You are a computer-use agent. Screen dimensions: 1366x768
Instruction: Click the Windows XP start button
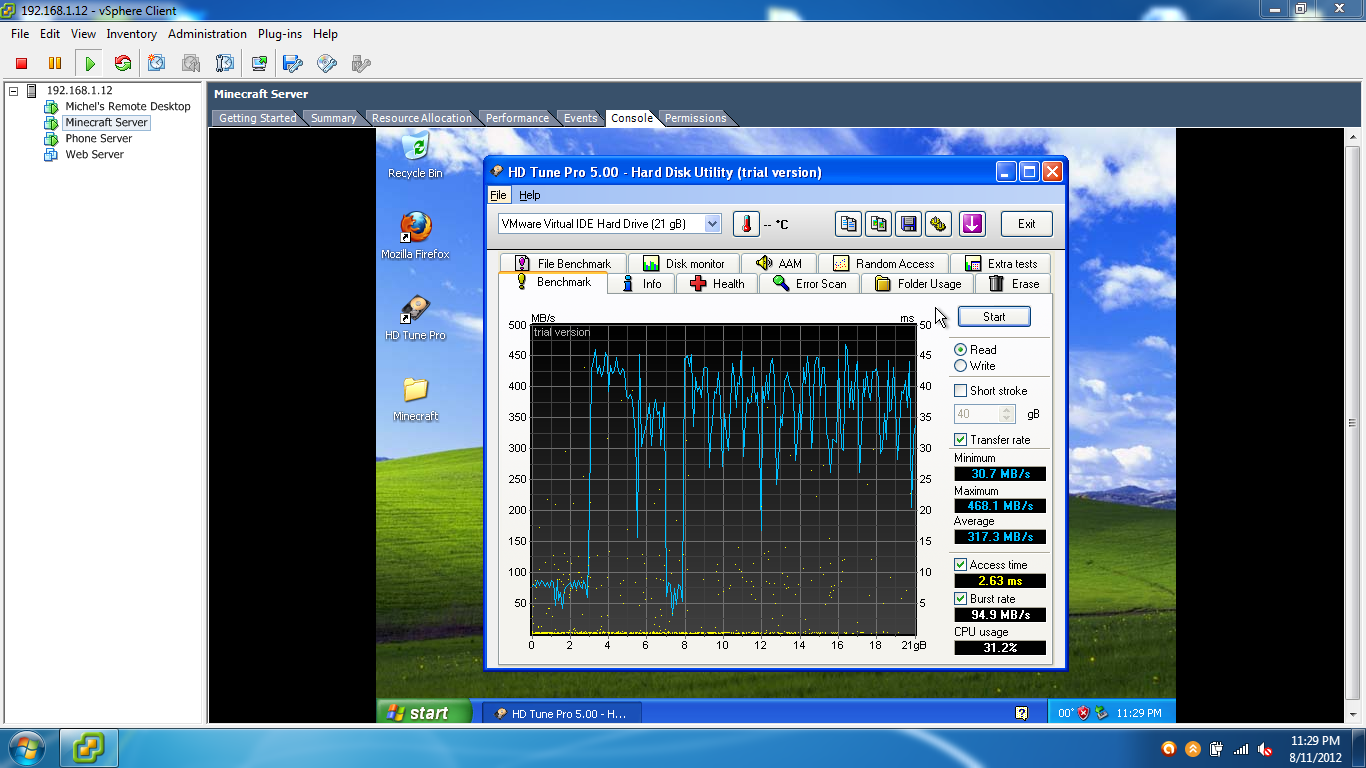click(426, 713)
